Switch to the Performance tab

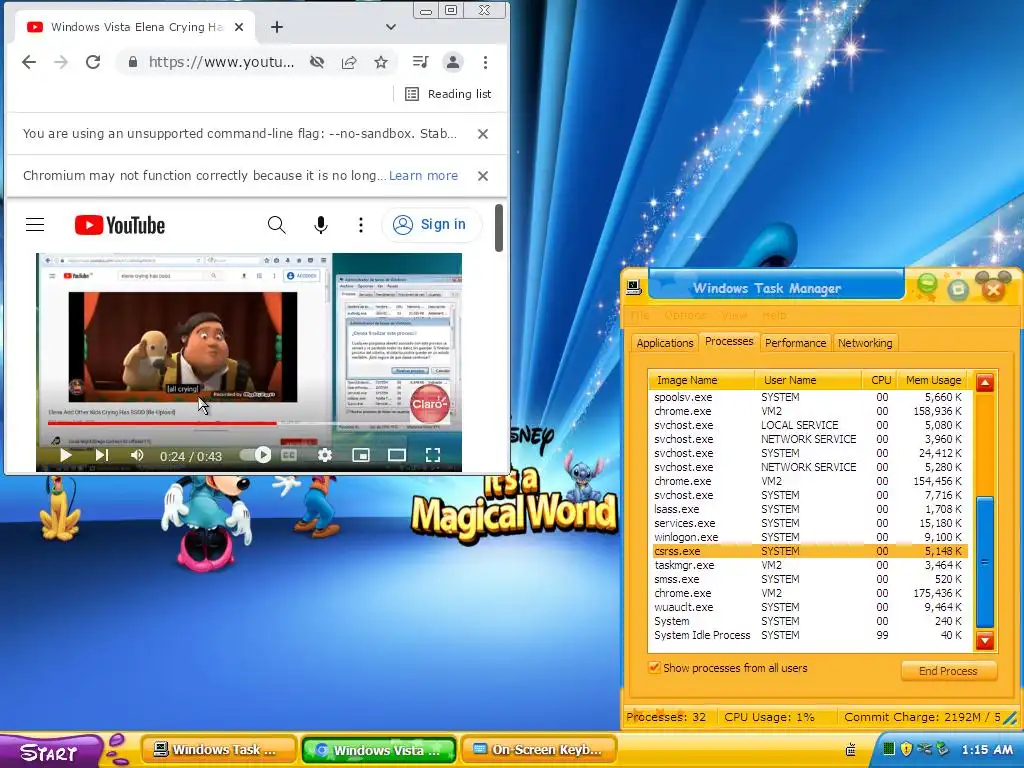[x=795, y=344]
